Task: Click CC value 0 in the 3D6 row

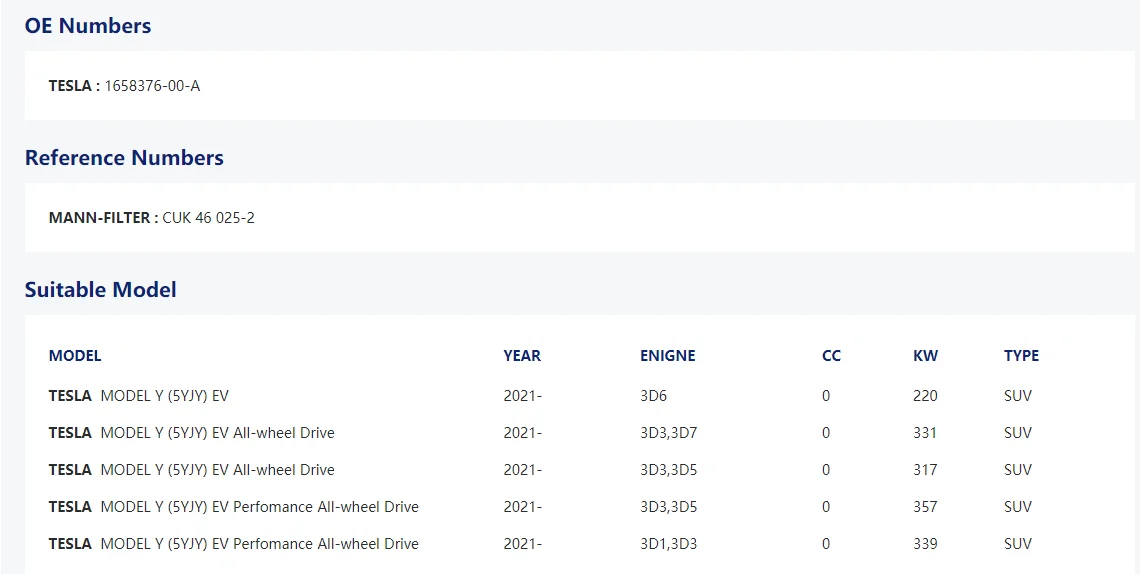Action: 826,397
